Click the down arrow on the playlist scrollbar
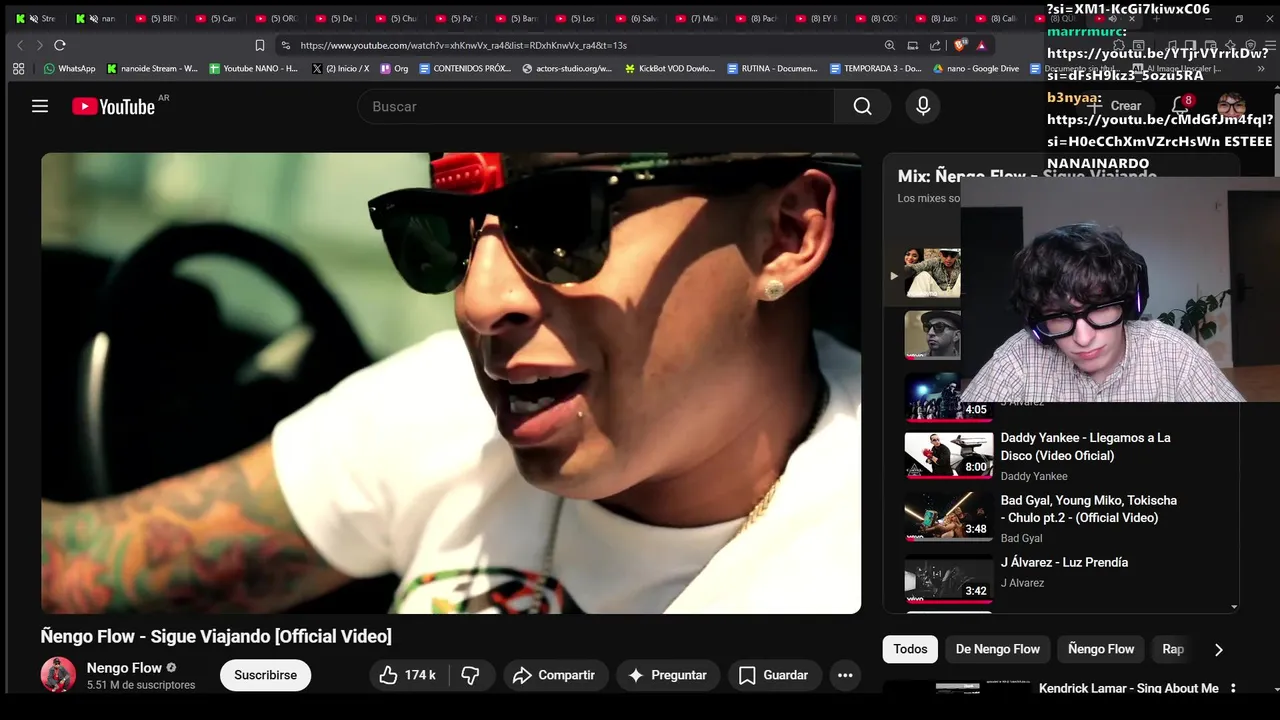This screenshot has width=1280, height=720. 1234,606
